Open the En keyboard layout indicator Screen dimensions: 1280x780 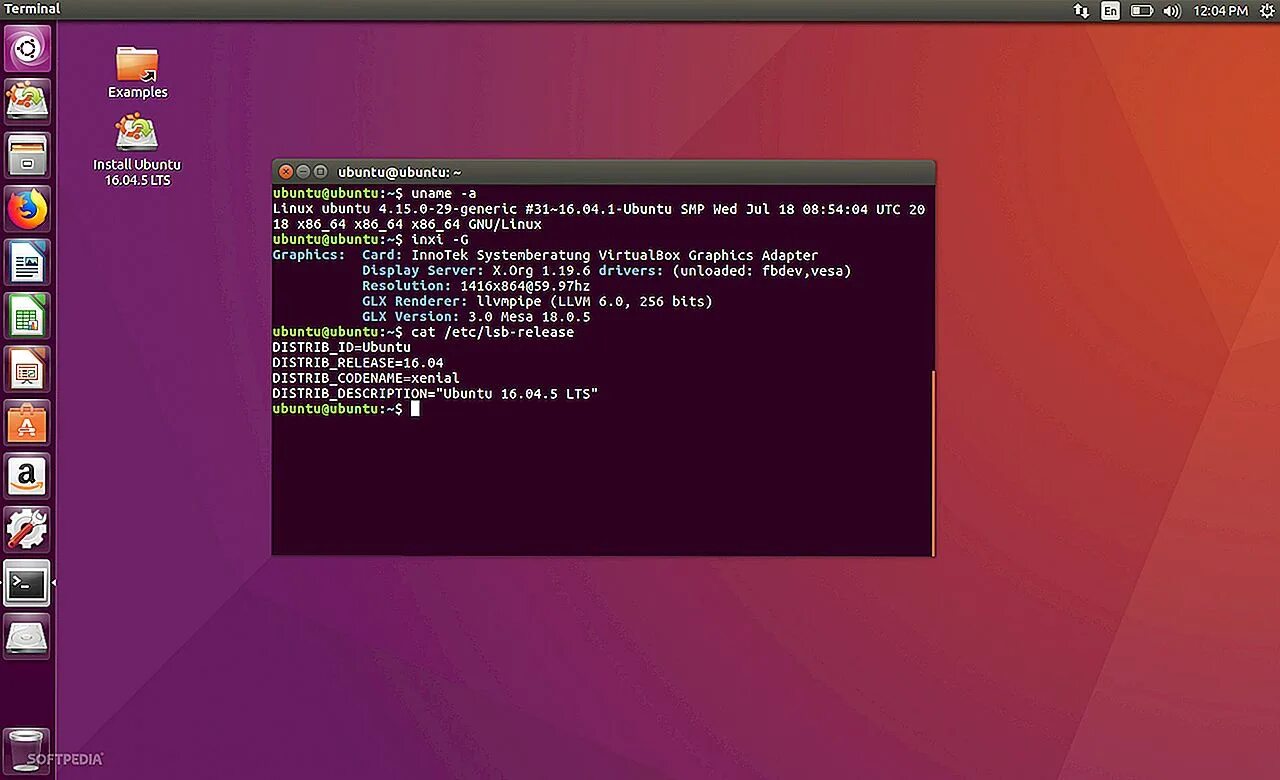[1110, 11]
